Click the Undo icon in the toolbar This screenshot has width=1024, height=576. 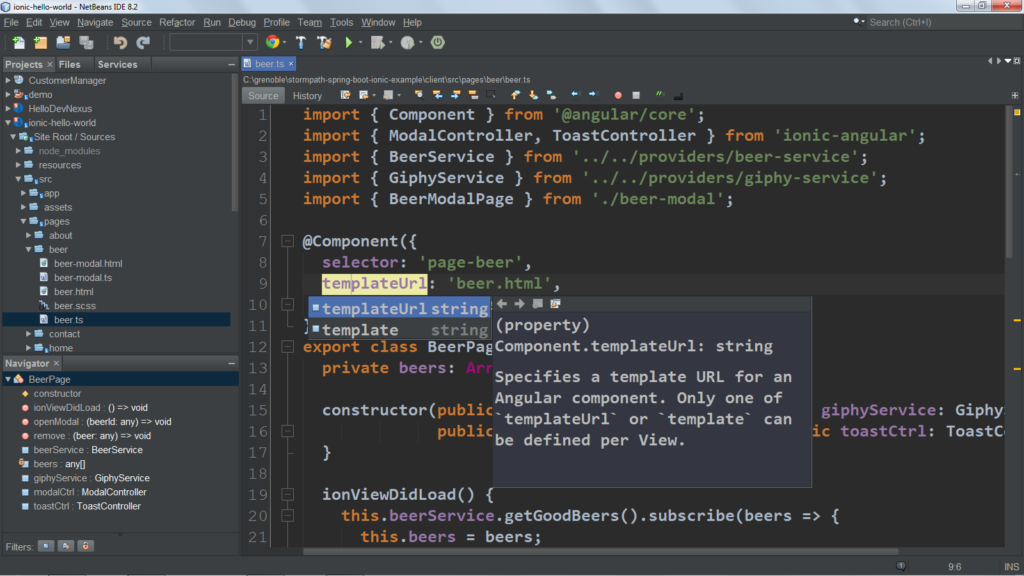[x=120, y=42]
